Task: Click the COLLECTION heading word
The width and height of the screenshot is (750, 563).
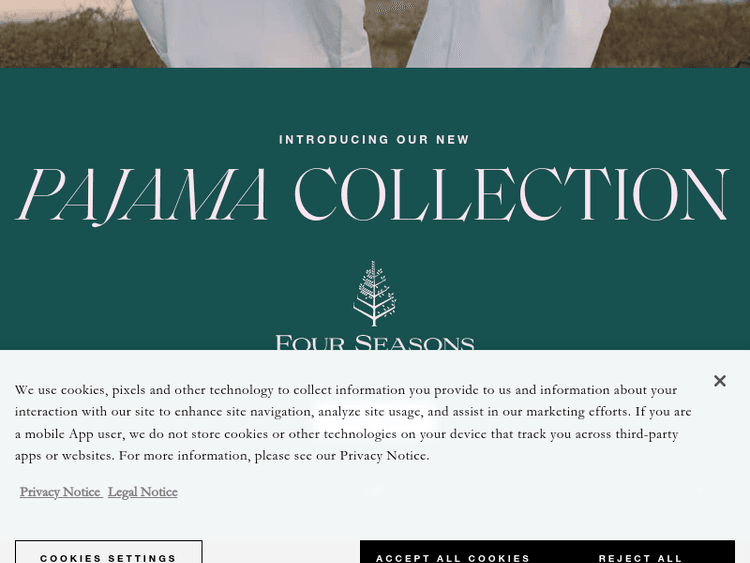Action: click(x=511, y=194)
